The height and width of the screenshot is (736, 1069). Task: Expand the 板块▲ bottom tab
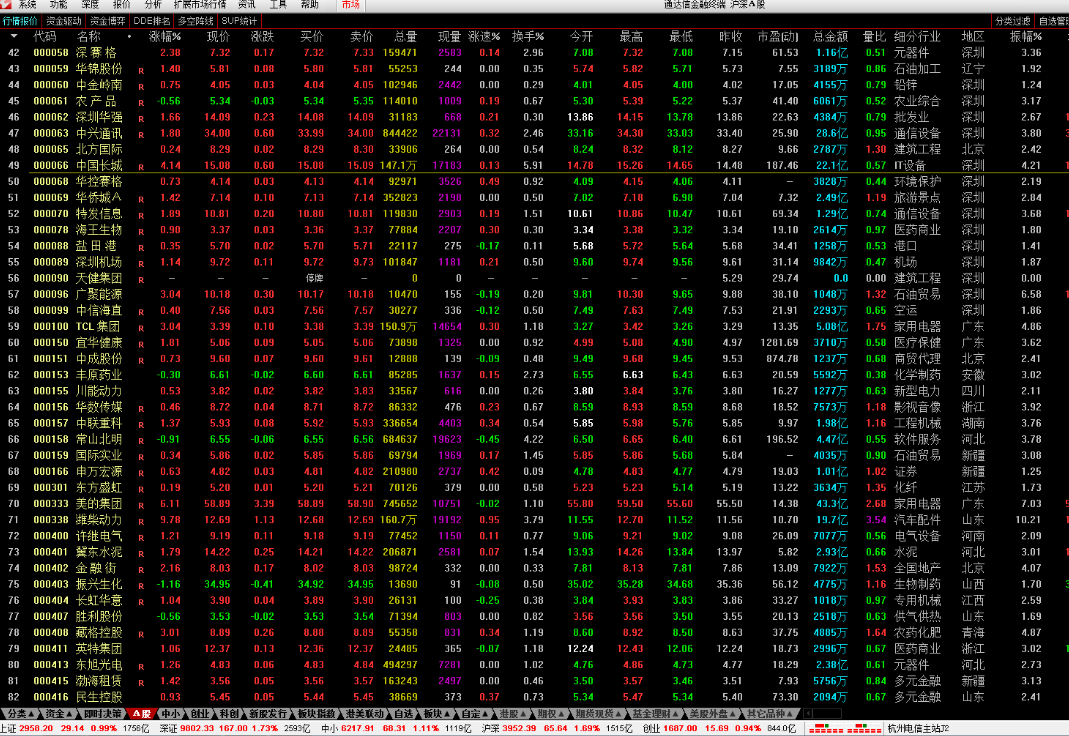(x=436, y=714)
